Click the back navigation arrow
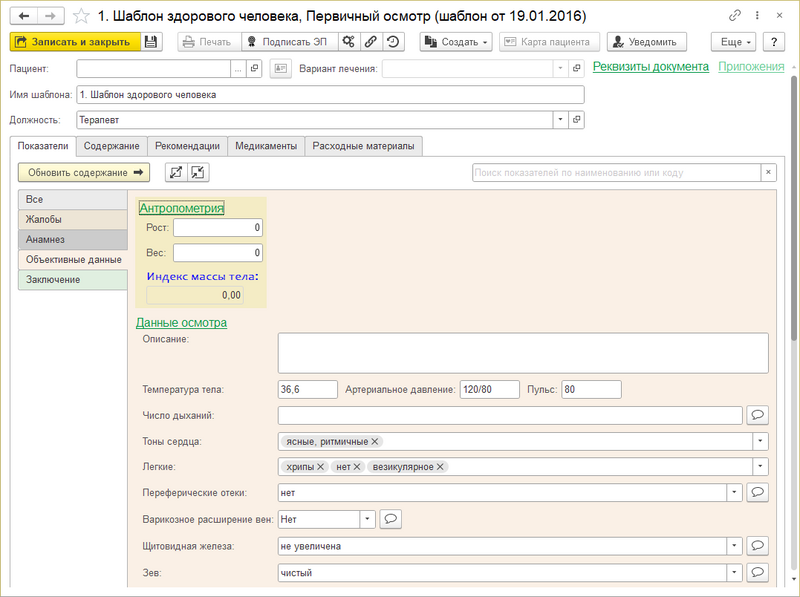The width and height of the screenshot is (800, 597). click(25, 17)
